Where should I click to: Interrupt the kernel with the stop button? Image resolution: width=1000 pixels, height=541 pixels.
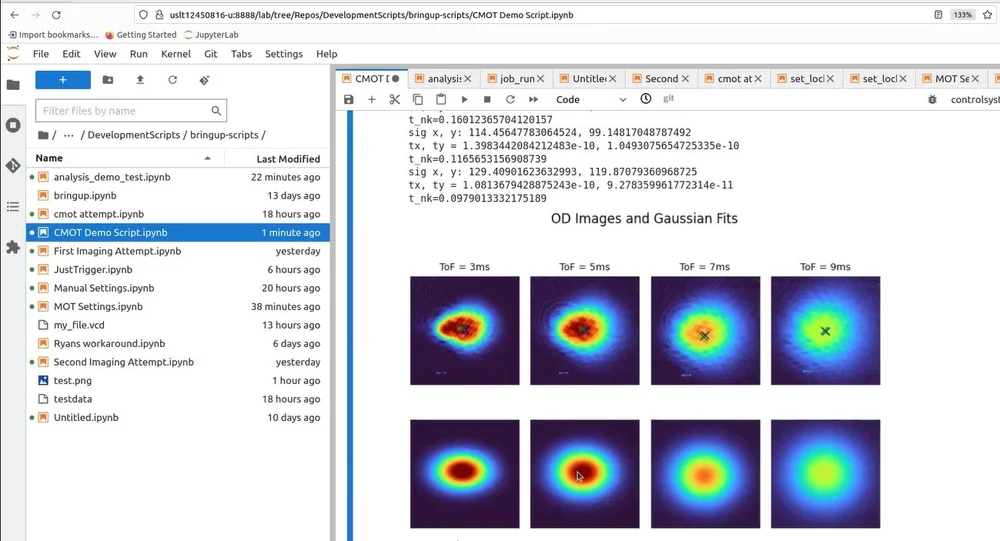487,100
